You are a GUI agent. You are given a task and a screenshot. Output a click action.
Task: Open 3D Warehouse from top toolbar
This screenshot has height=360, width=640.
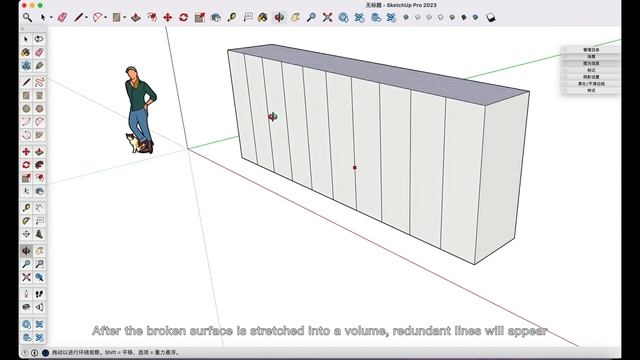(x=343, y=17)
